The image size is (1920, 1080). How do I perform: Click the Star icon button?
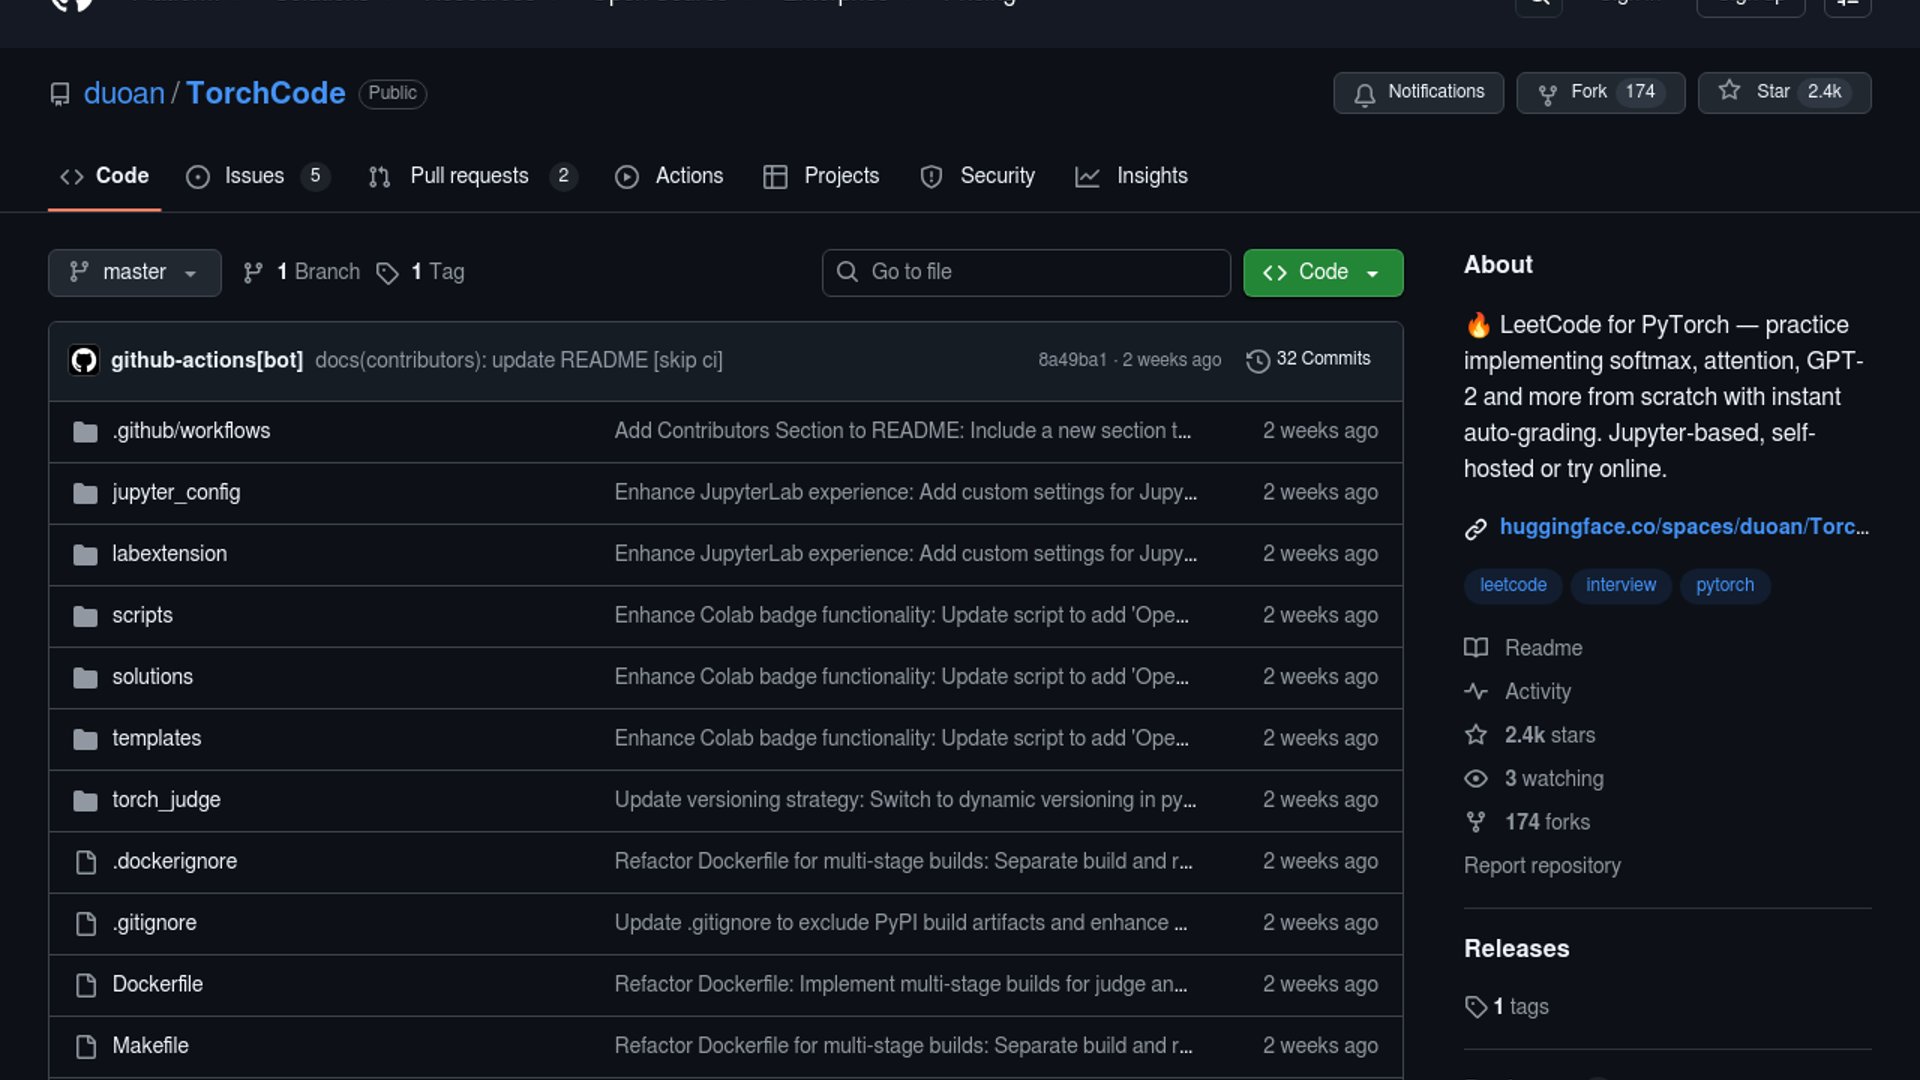click(1729, 91)
